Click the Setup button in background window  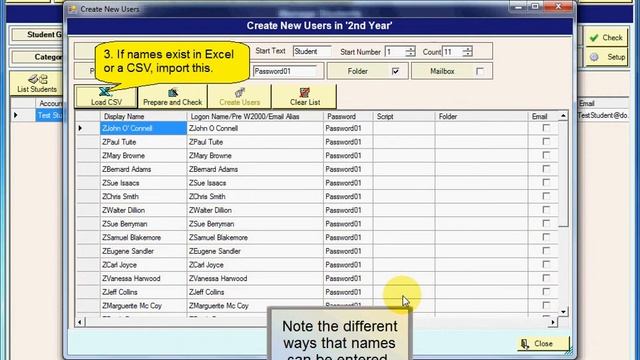click(608, 57)
